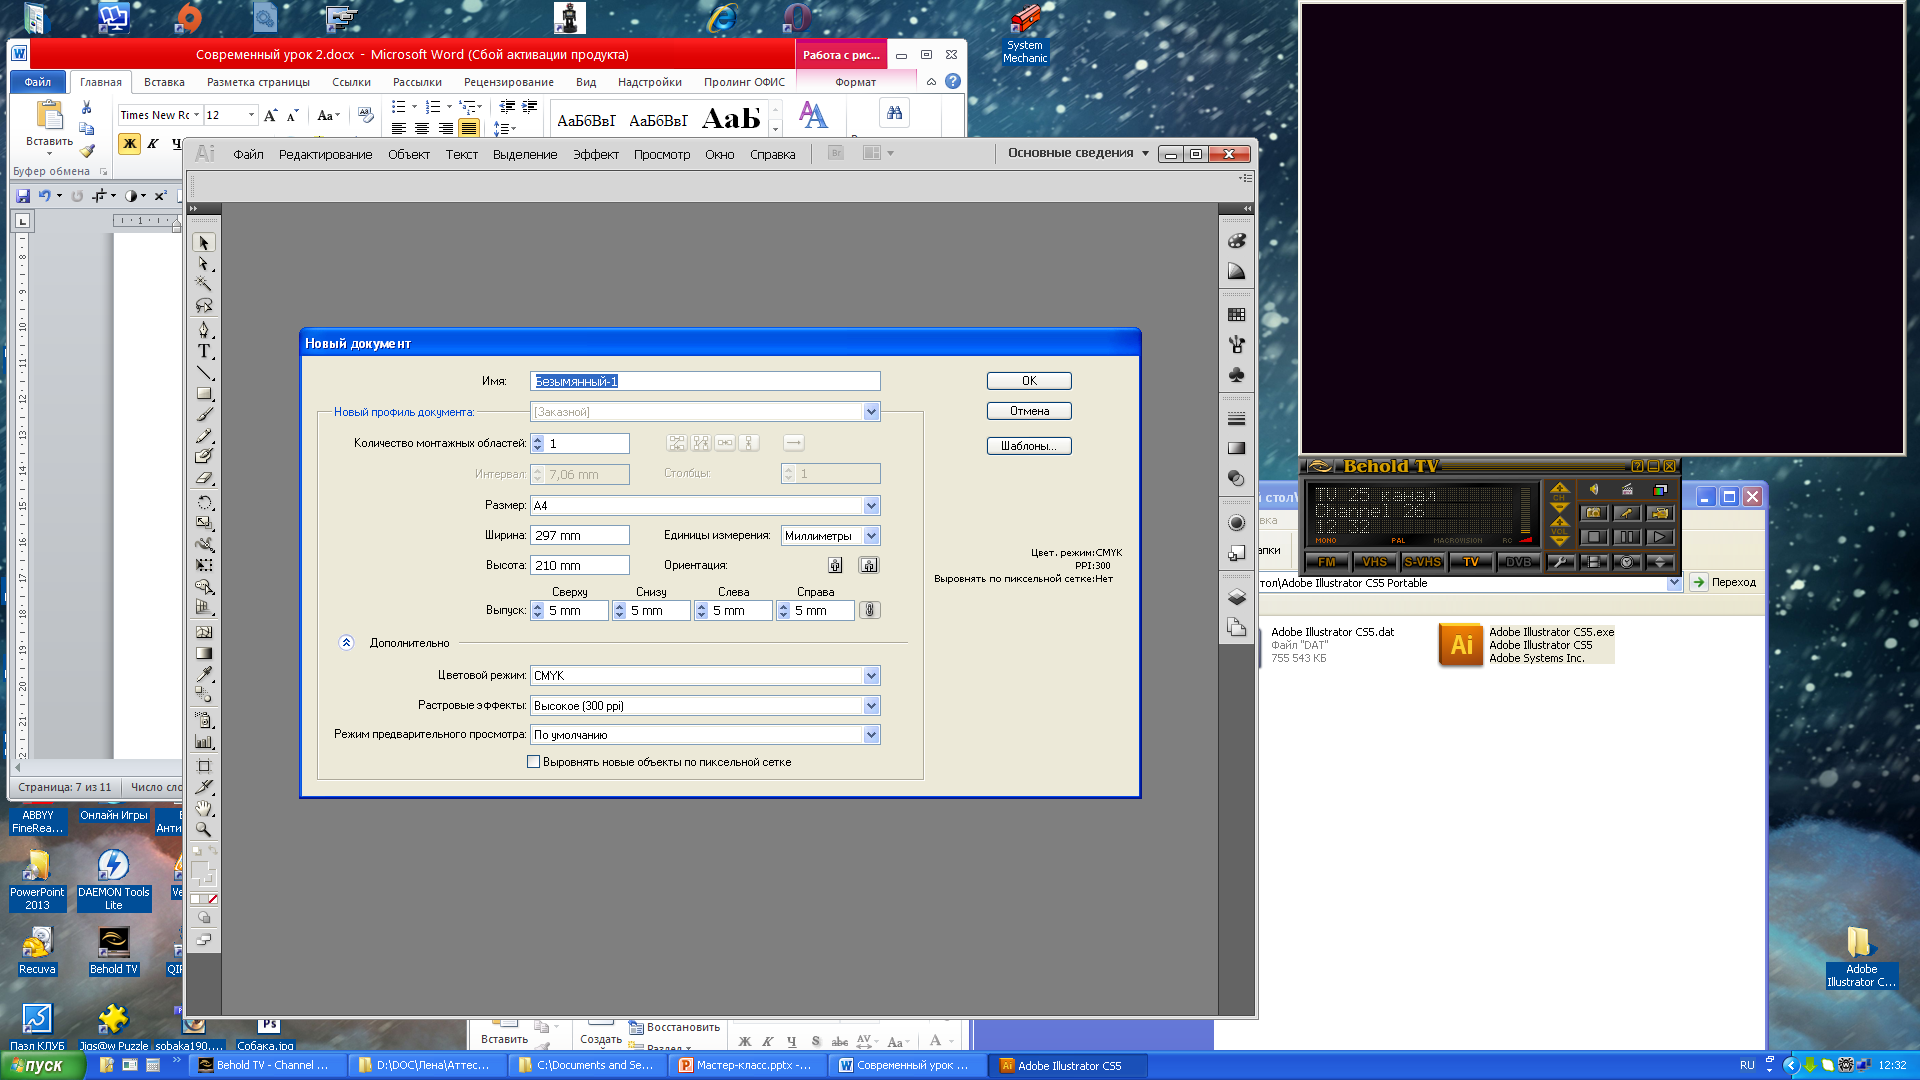Click the Find binoculars icon in Word ribbon
Image resolution: width=1920 pixels, height=1080 pixels.
894,114
